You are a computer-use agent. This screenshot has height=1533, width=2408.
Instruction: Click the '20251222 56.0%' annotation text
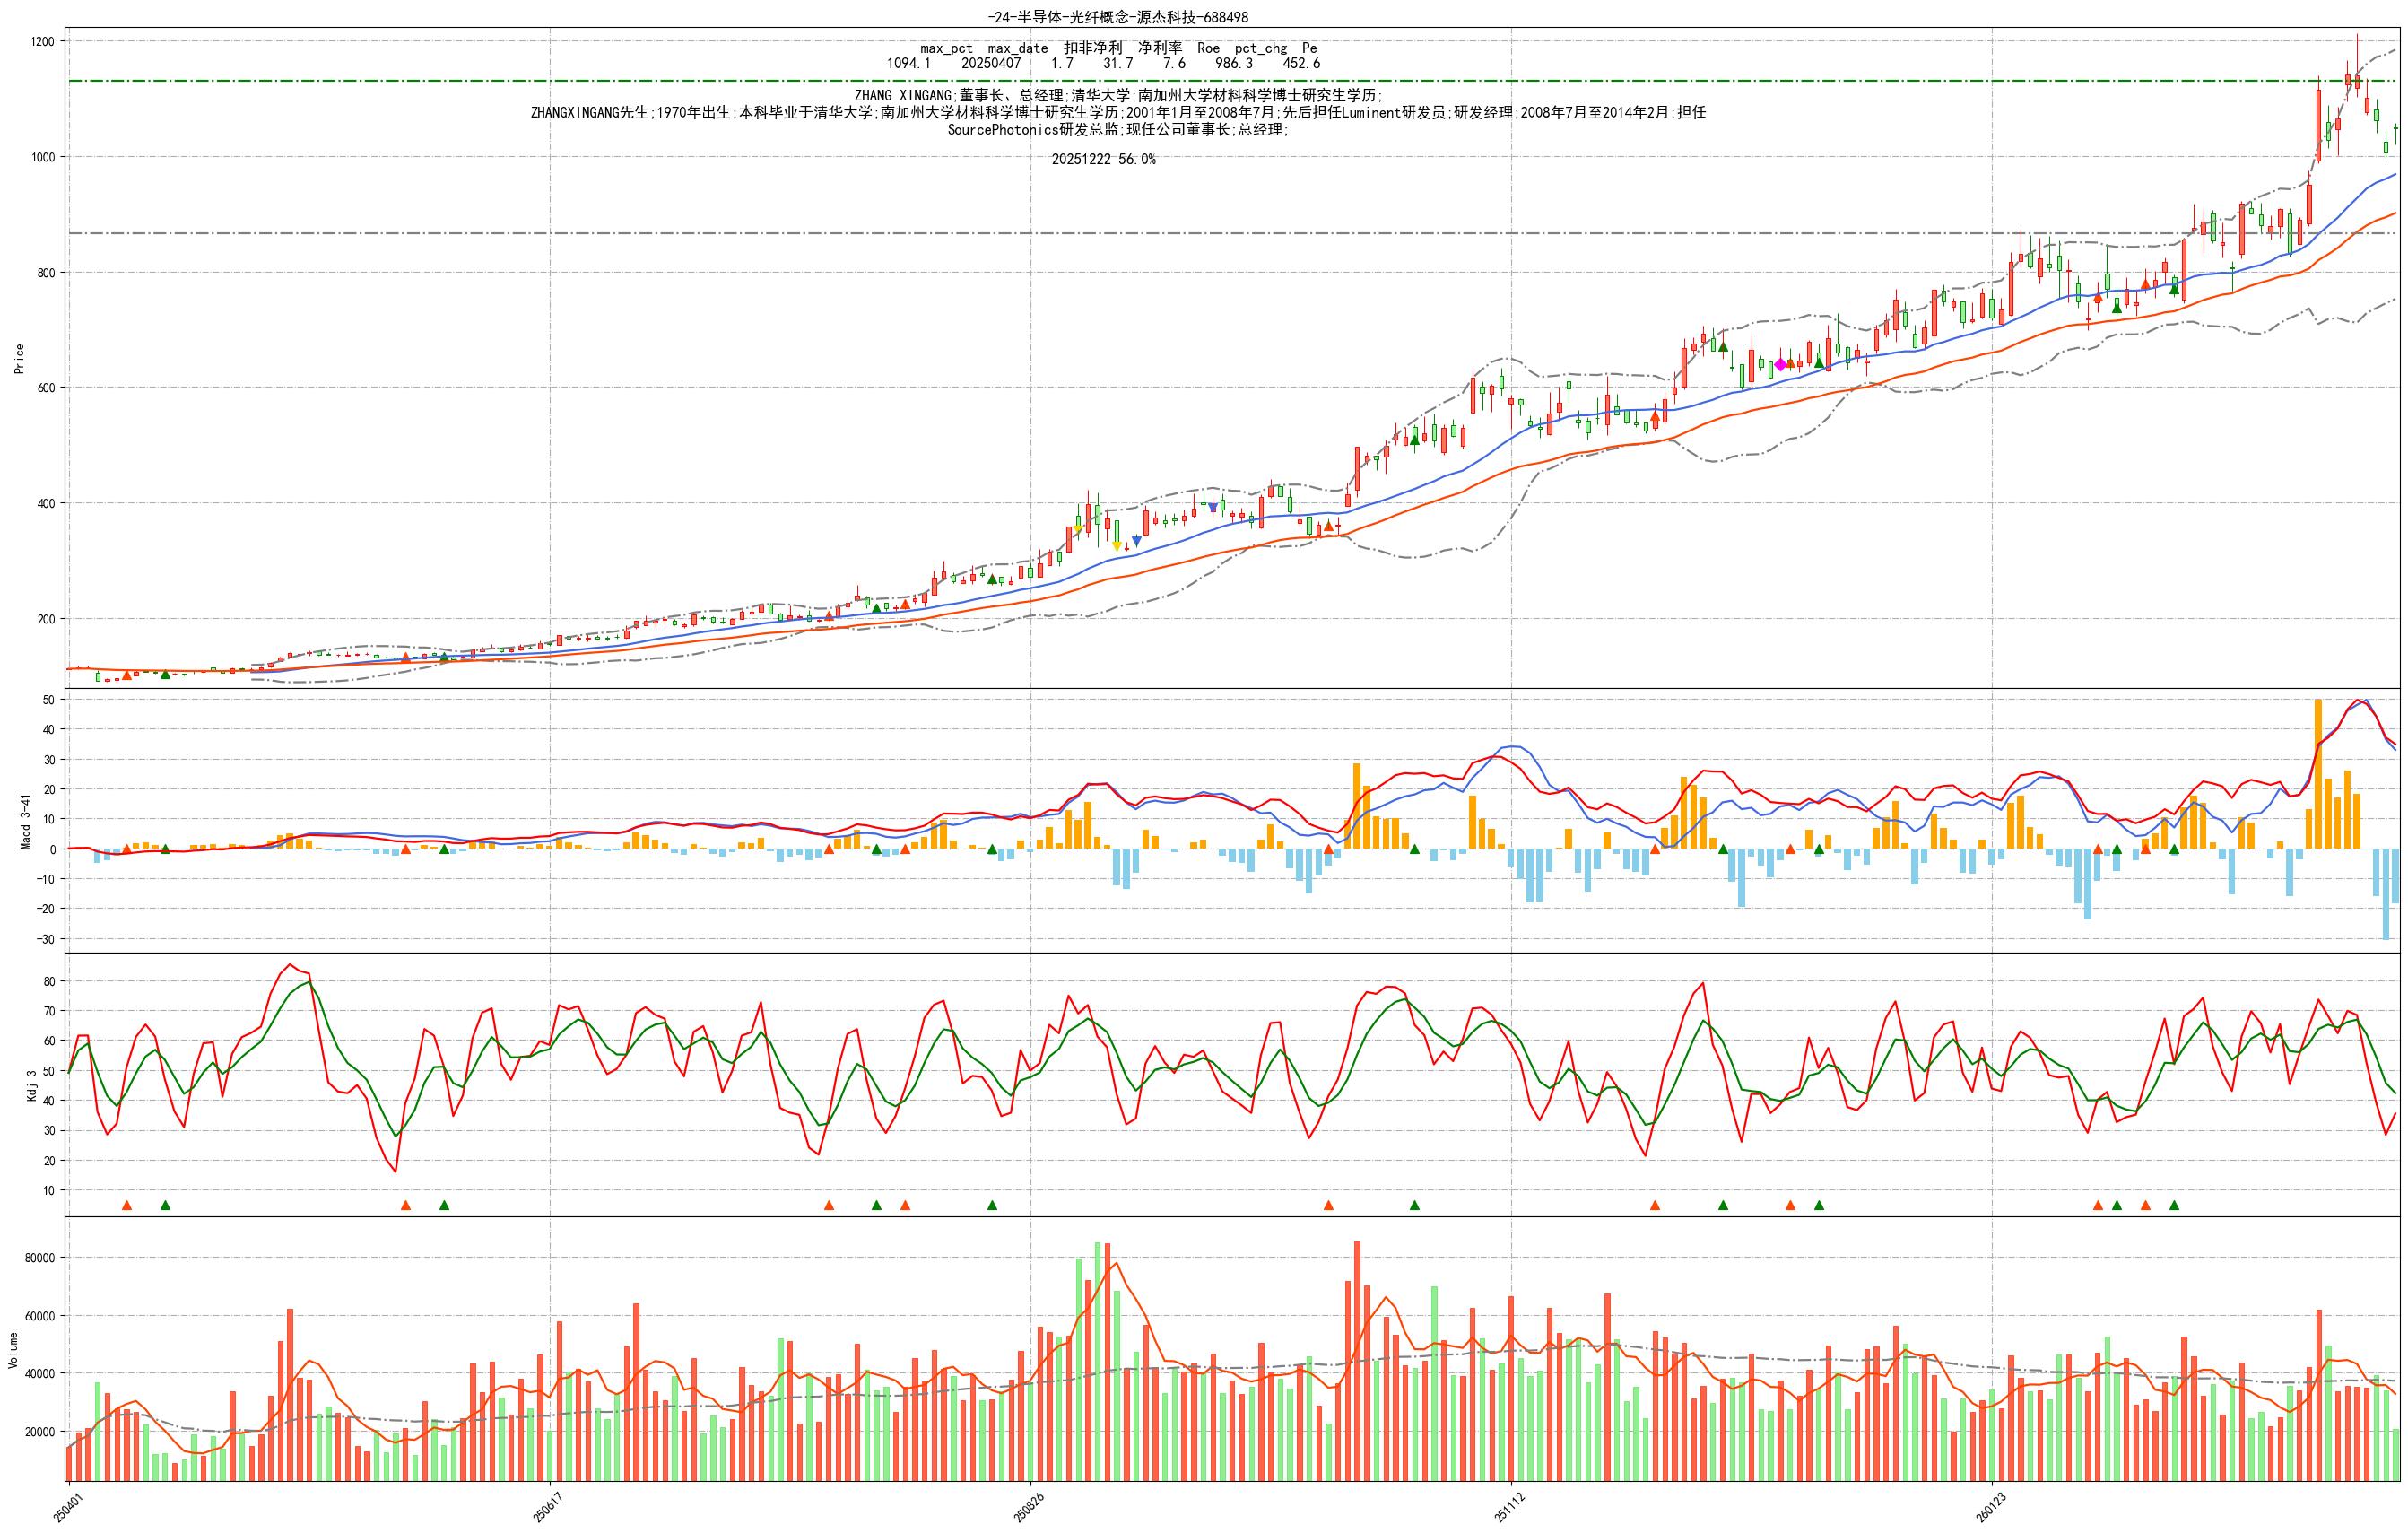click(1103, 160)
